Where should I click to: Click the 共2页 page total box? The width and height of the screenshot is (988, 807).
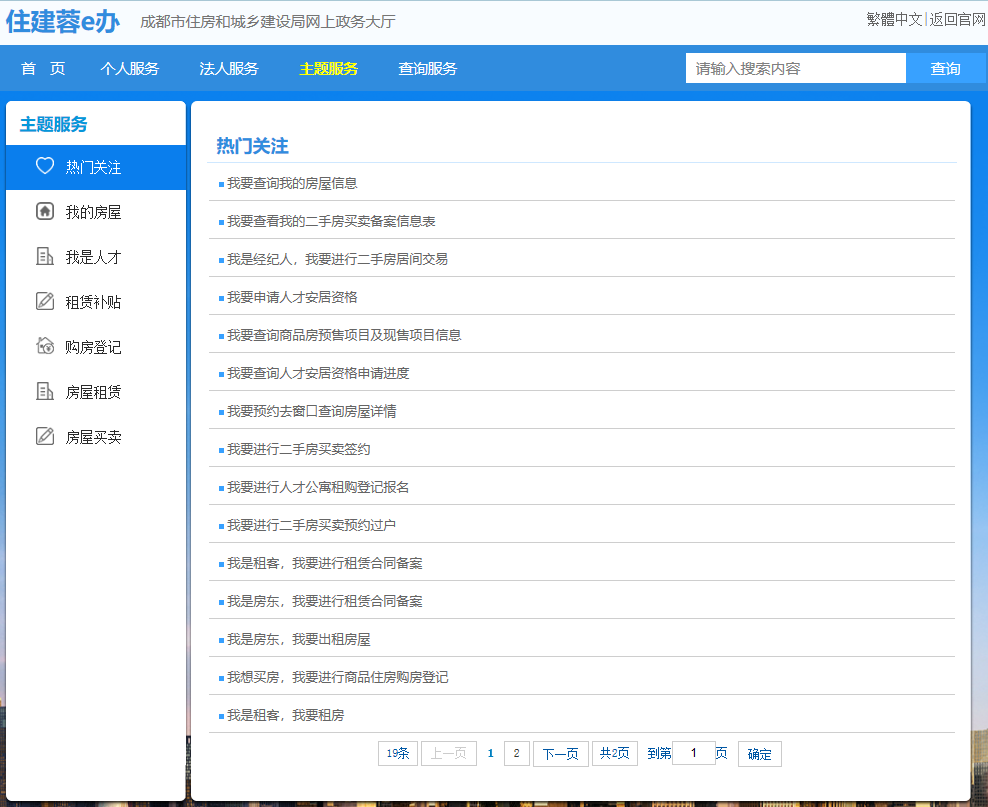(614, 753)
